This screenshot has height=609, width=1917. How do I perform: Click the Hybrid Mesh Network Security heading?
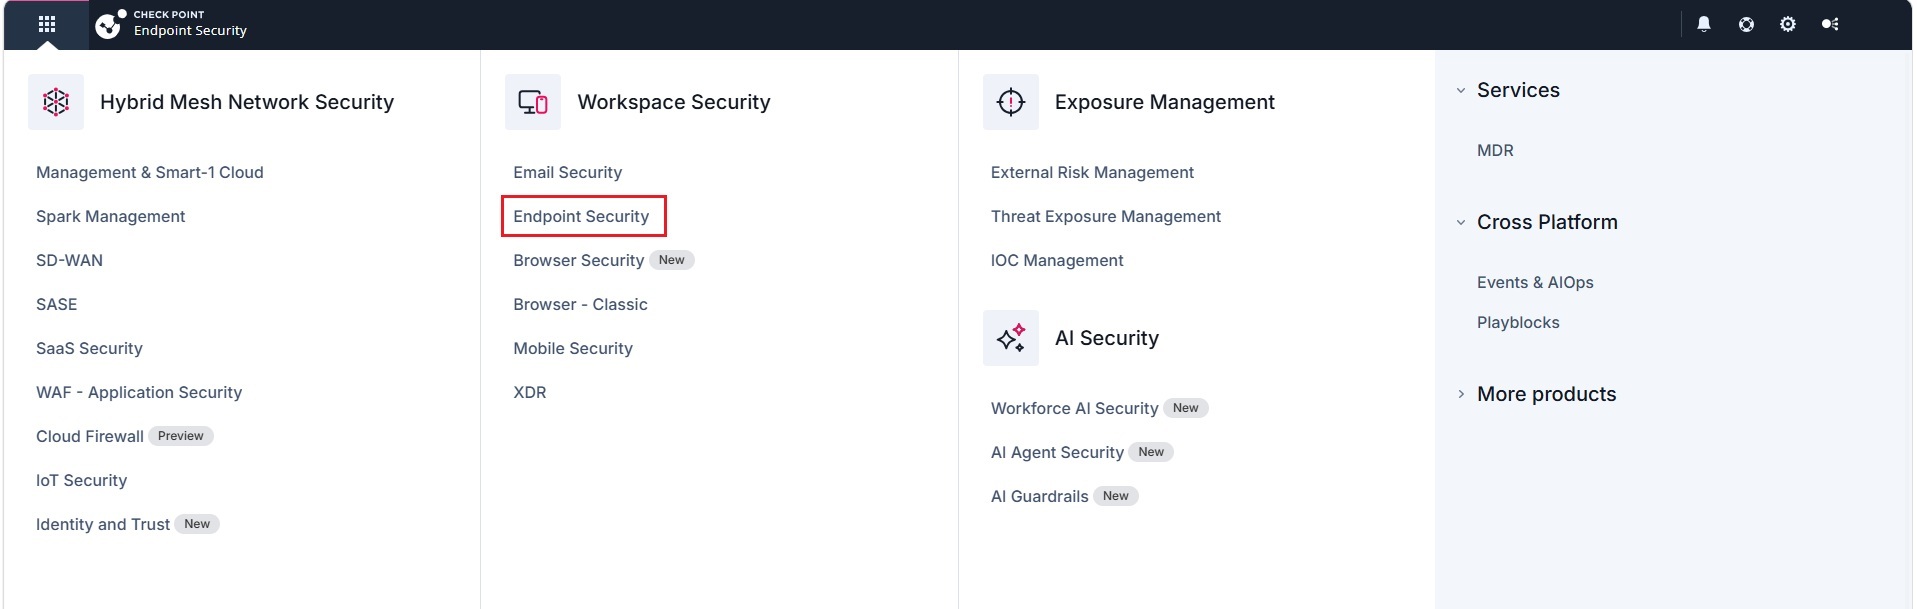tap(247, 102)
